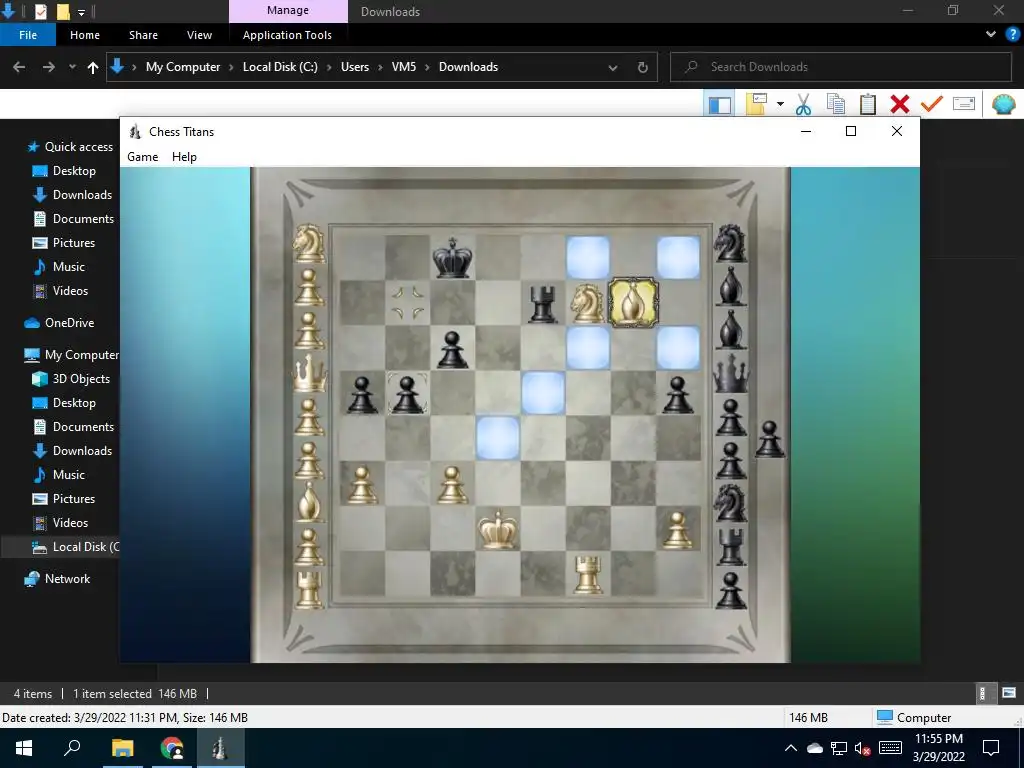Viewport: 1024px width, 768px height.
Task: Go up one folder level
Action: coord(93,67)
